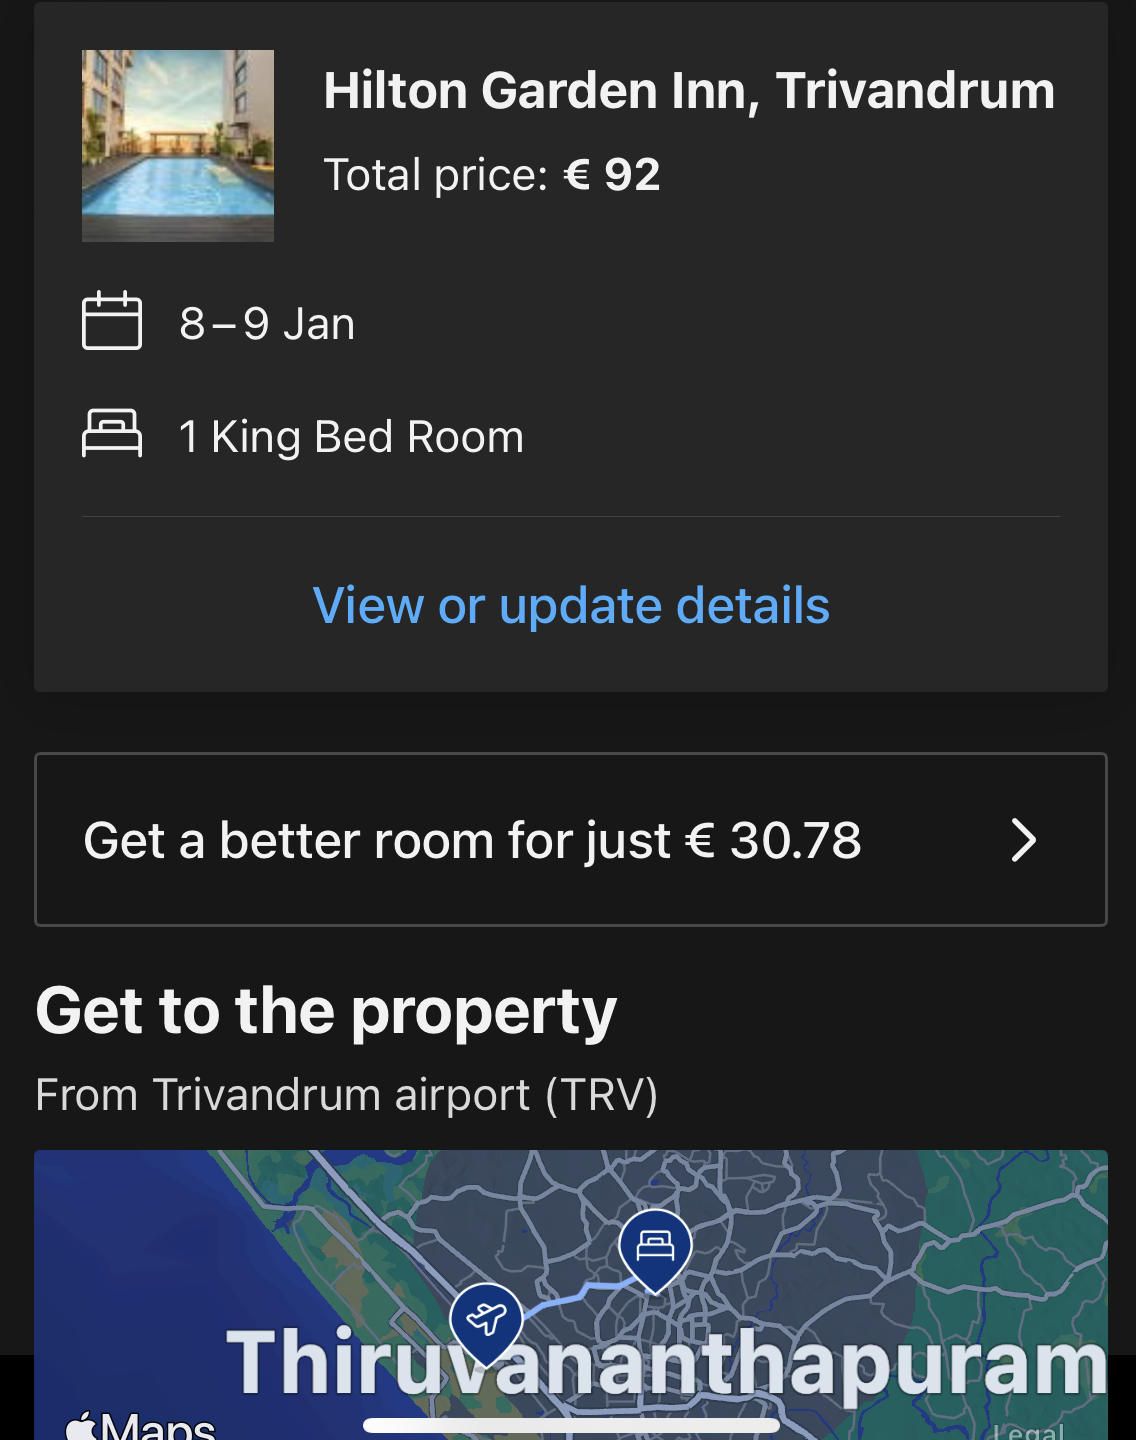
Task: Tap the Total price € 92 text
Action: pyautogui.click(x=491, y=175)
